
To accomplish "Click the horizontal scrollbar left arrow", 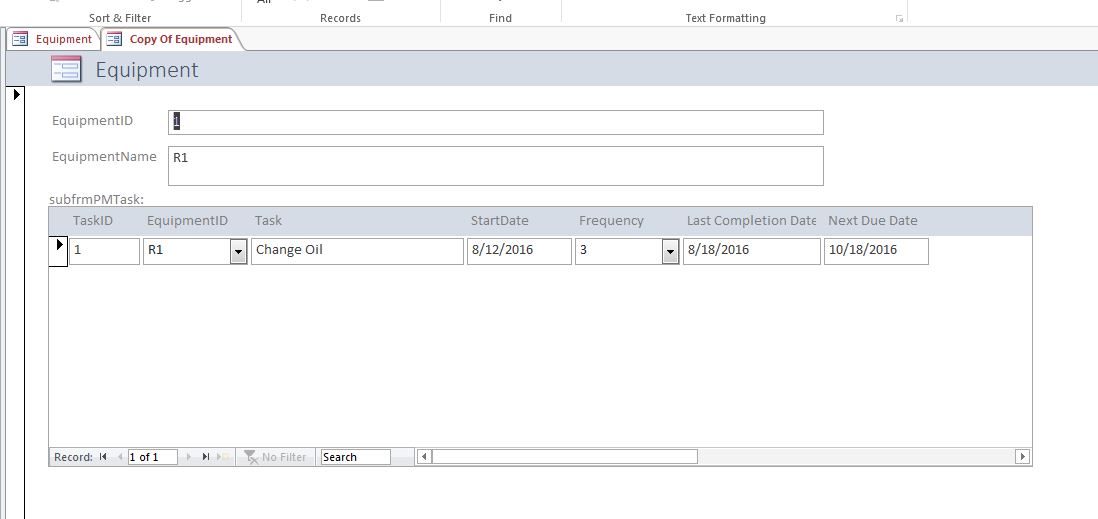I will 424,457.
